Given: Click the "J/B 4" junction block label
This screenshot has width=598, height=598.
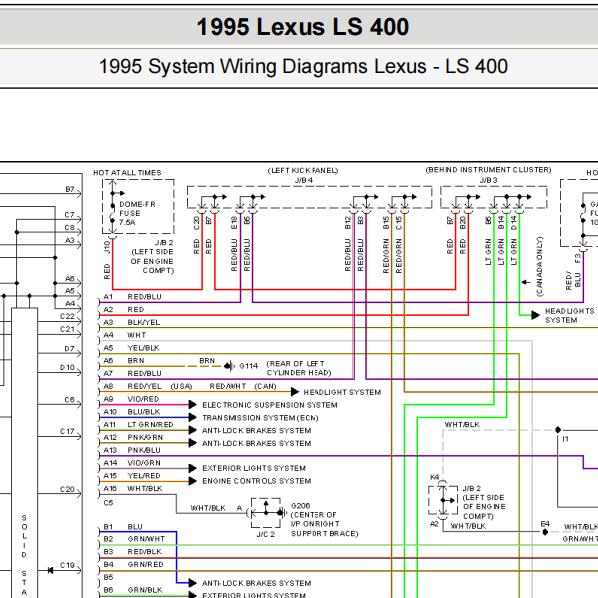Looking at the screenshot, I should pyautogui.click(x=304, y=180).
